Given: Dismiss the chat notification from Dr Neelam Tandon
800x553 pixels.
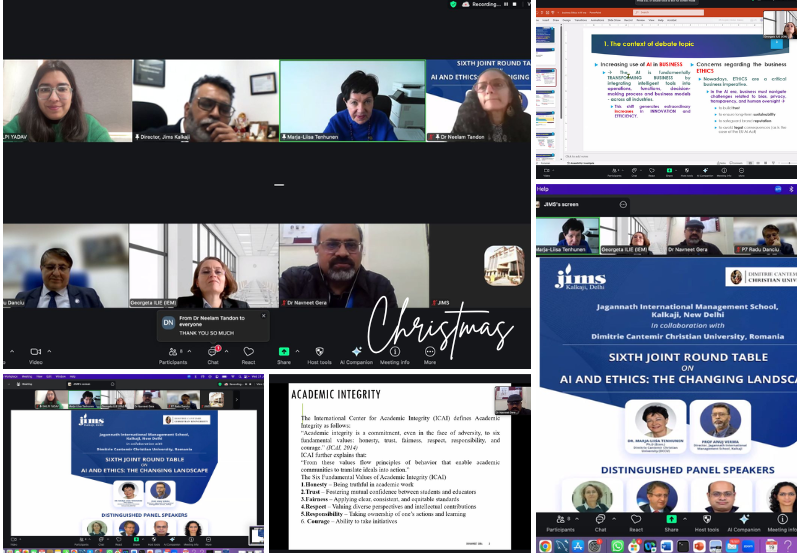Looking at the screenshot, I should [264, 315].
